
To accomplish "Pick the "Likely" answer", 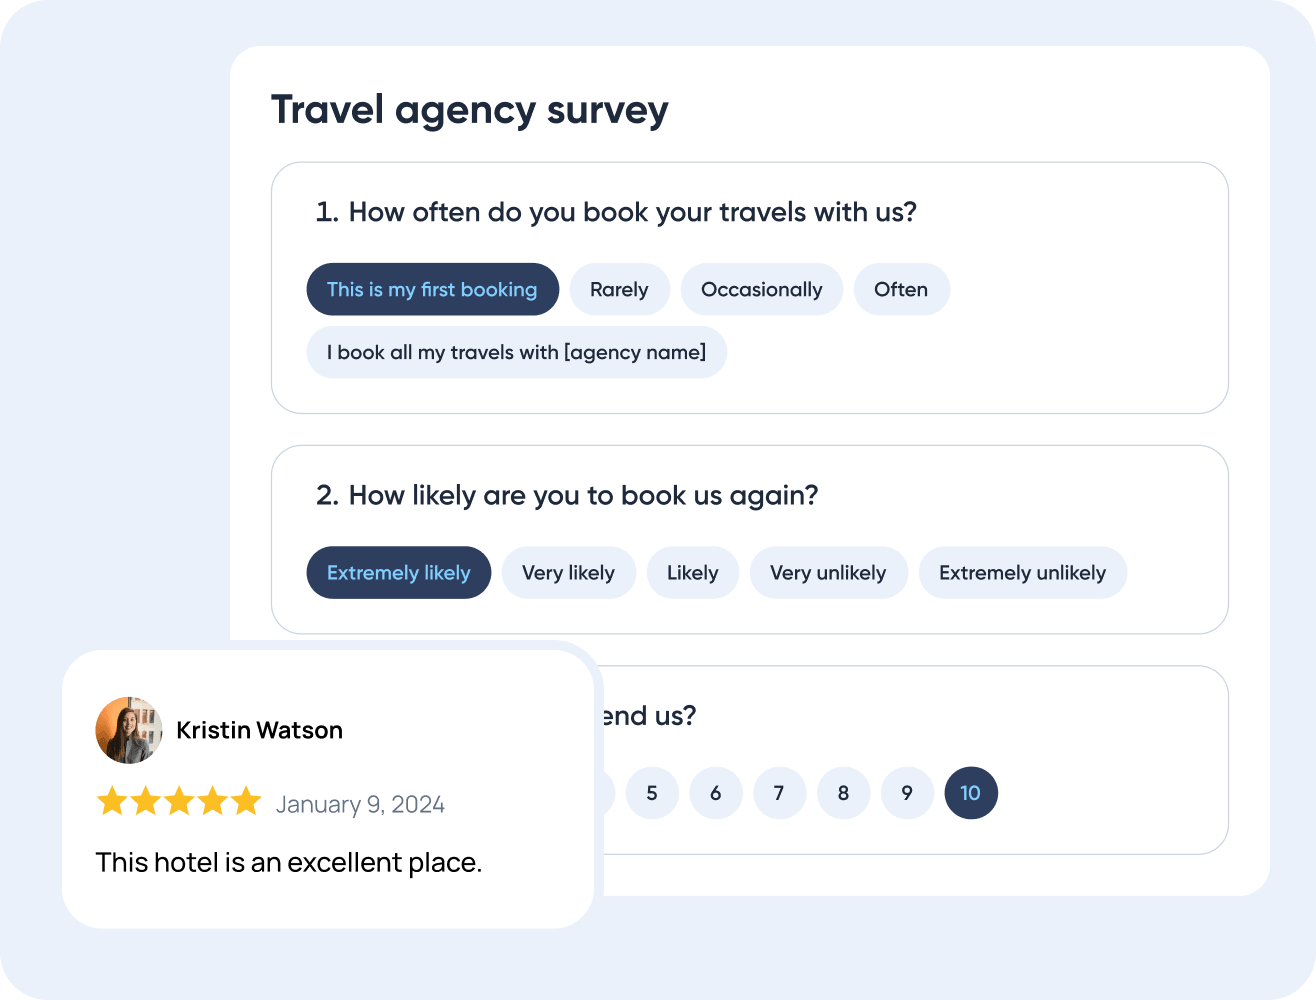I will coord(692,573).
